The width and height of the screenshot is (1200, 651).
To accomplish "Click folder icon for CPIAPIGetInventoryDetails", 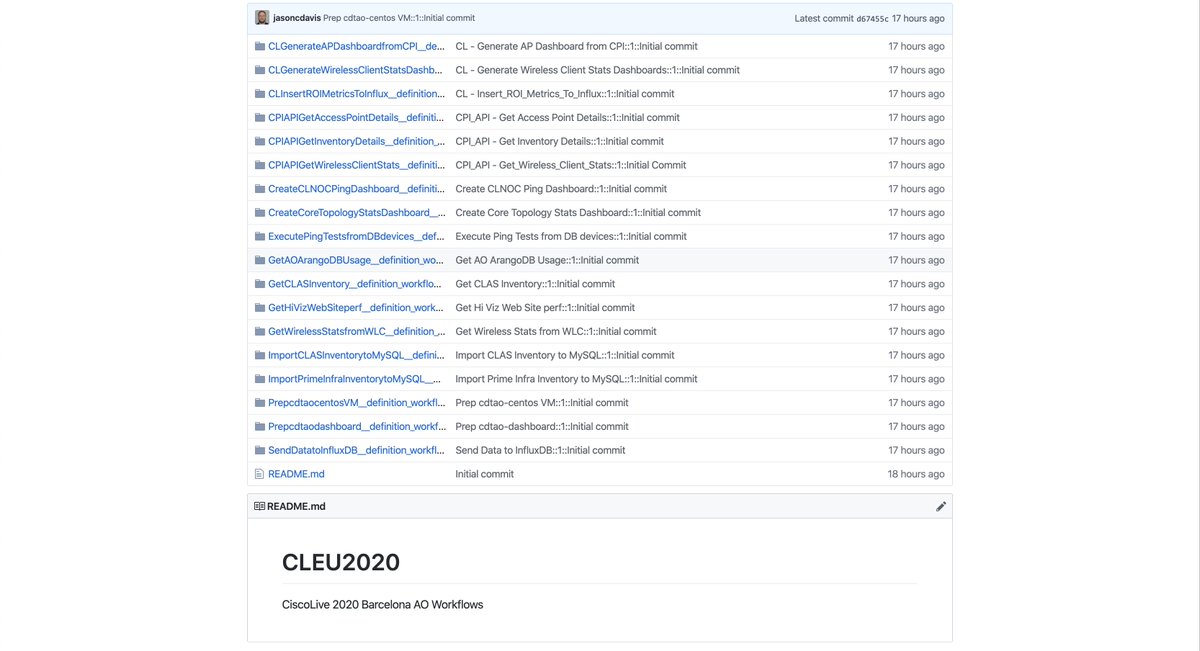I will point(260,141).
